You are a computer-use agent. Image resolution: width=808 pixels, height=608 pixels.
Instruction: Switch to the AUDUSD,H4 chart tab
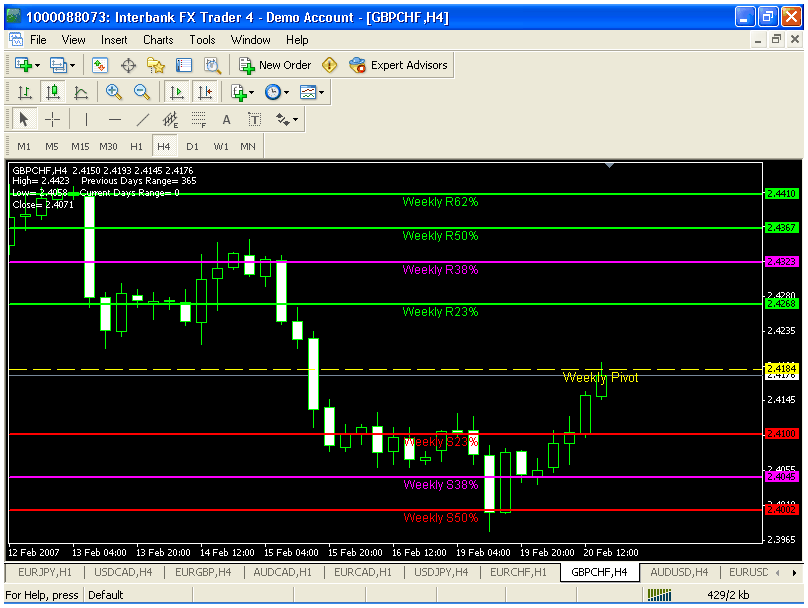point(680,572)
